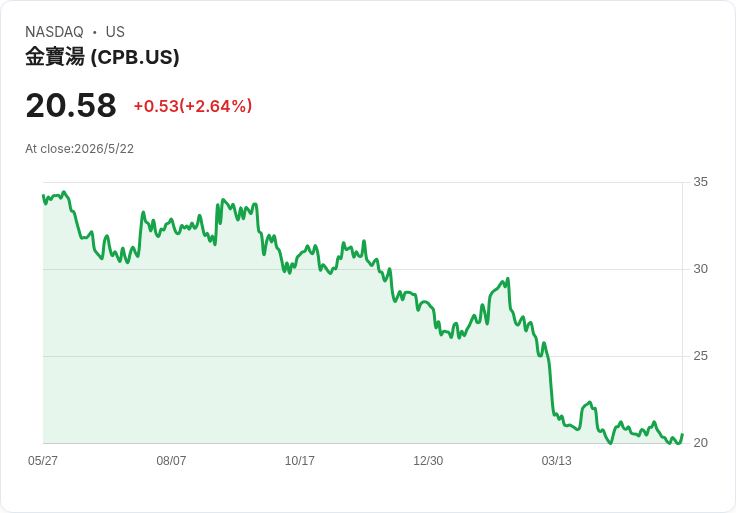
Task: Open the 金寶湯 (CPB.US) stock title
Action: 102,57
